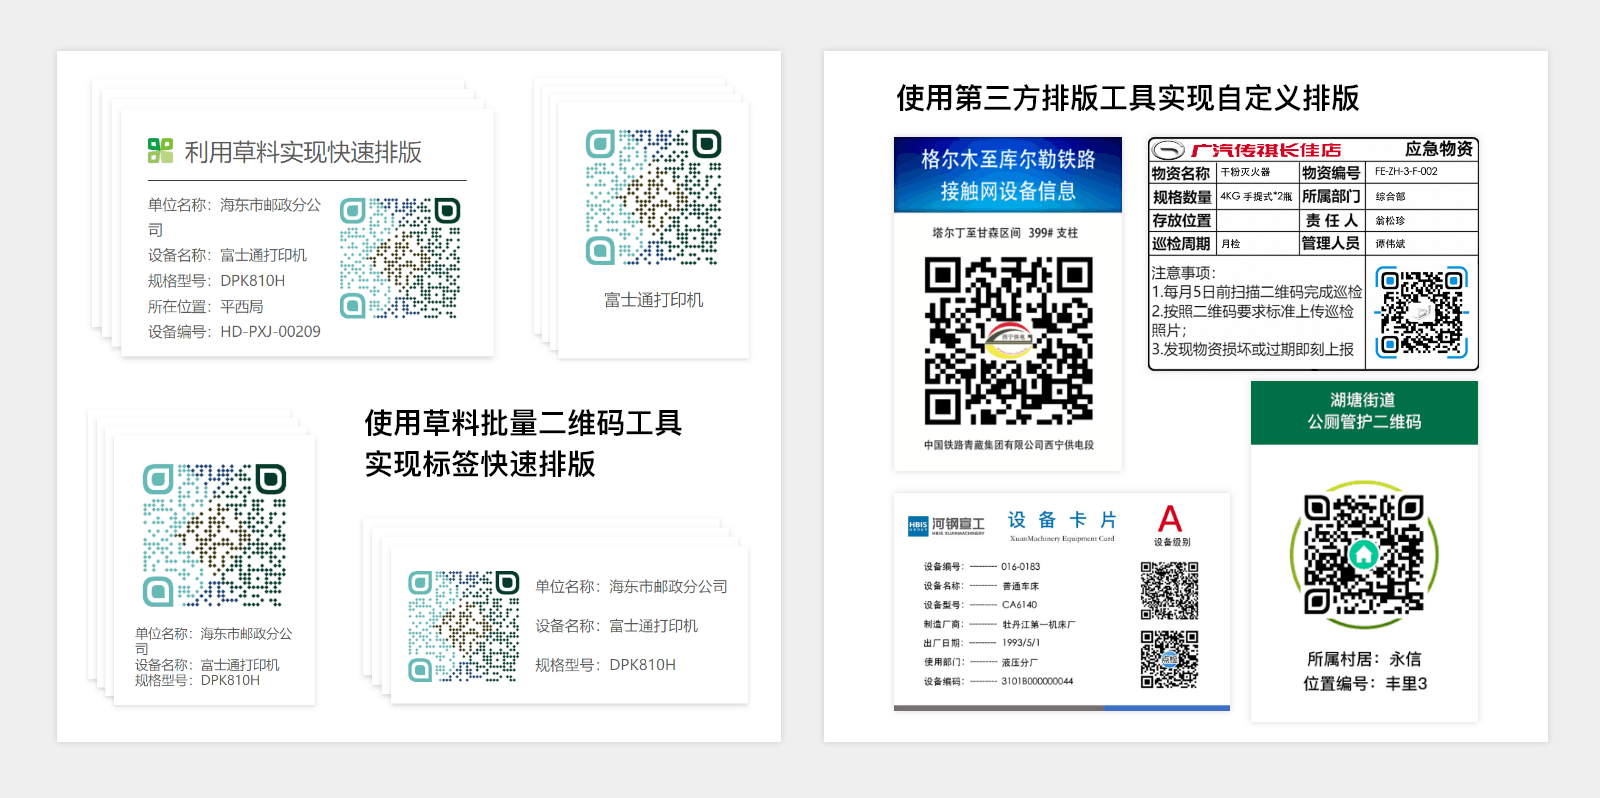Click the note 3.发现物资损坏或过期即刻上报
Screen dimensions: 1600x798
1253,349
